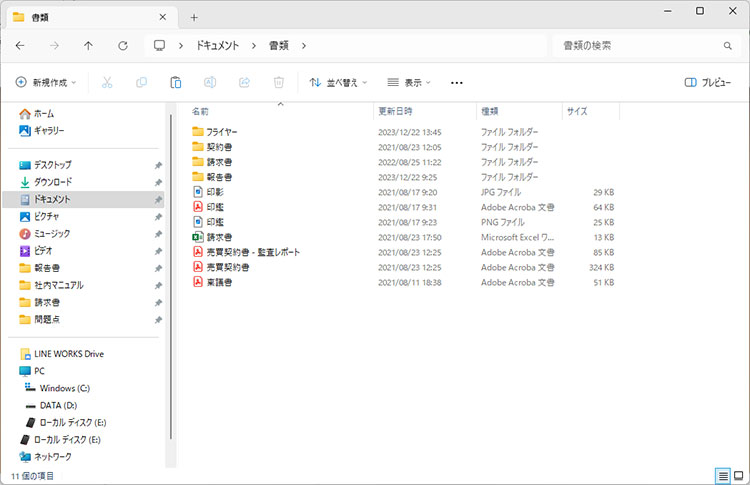The image size is (750, 485).
Task: Click the Up arrow navigation icon
Action: pyautogui.click(x=89, y=46)
